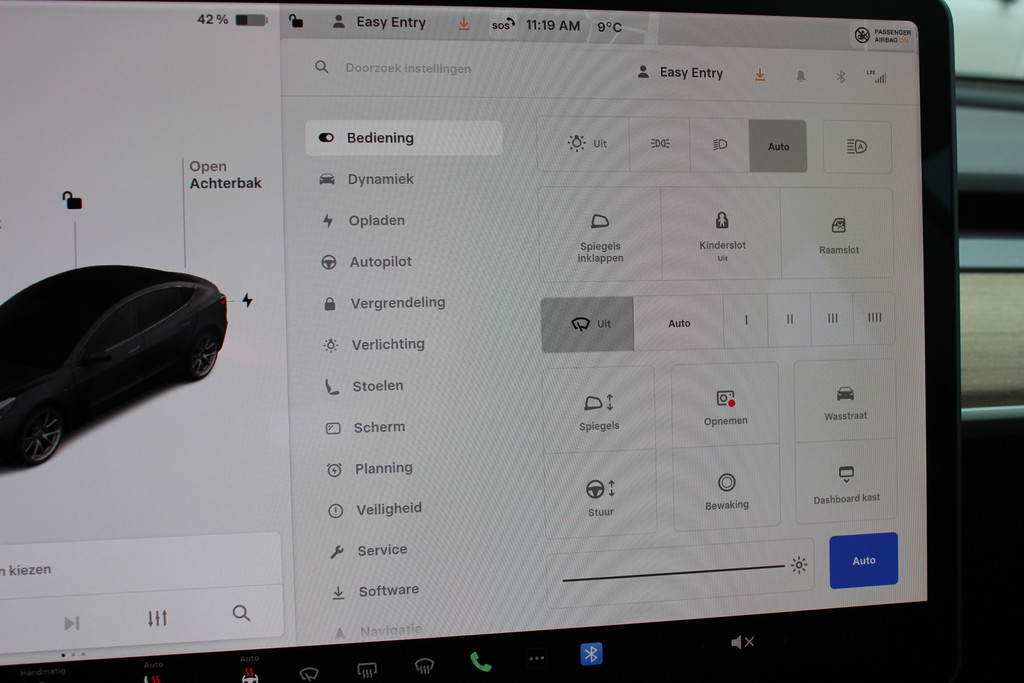Open the Verlichting menu item
Image resolution: width=1024 pixels, height=683 pixels.
pyautogui.click(x=387, y=344)
